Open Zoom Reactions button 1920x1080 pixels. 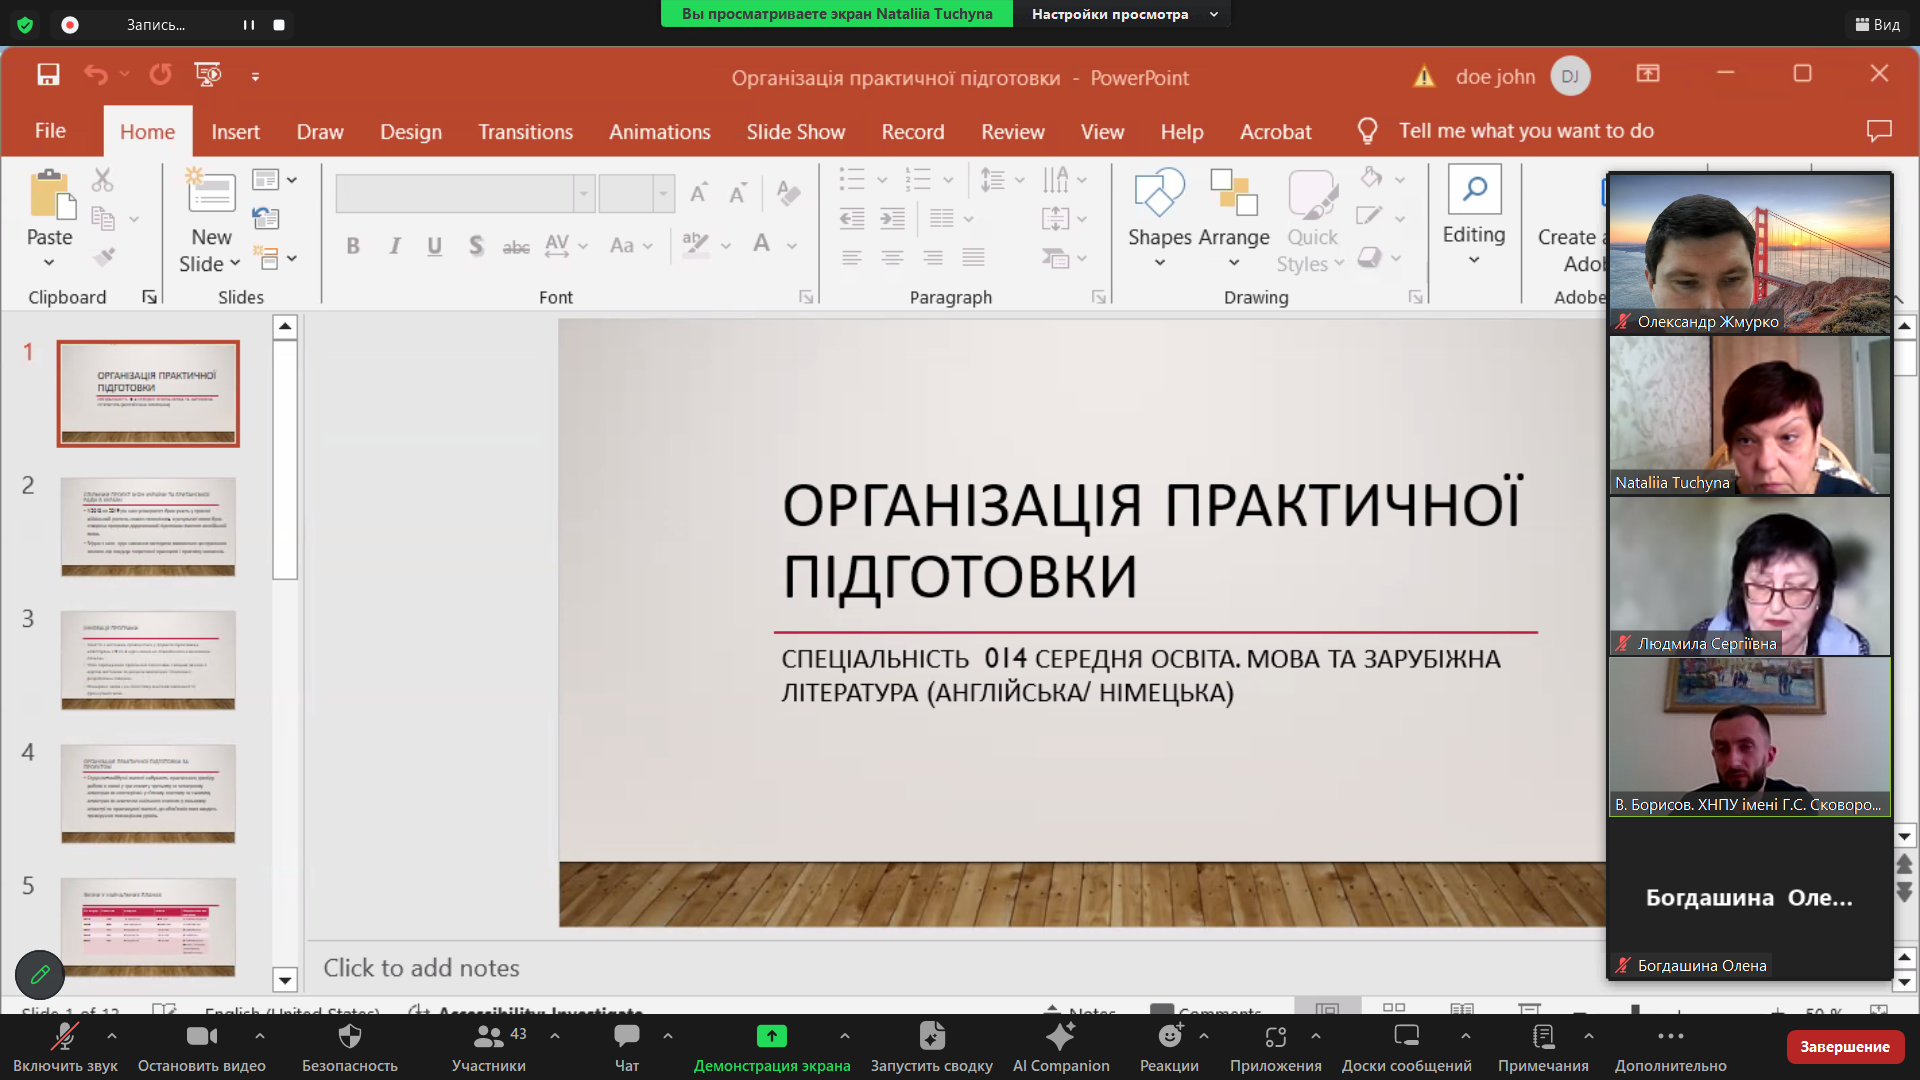(x=1169, y=1046)
